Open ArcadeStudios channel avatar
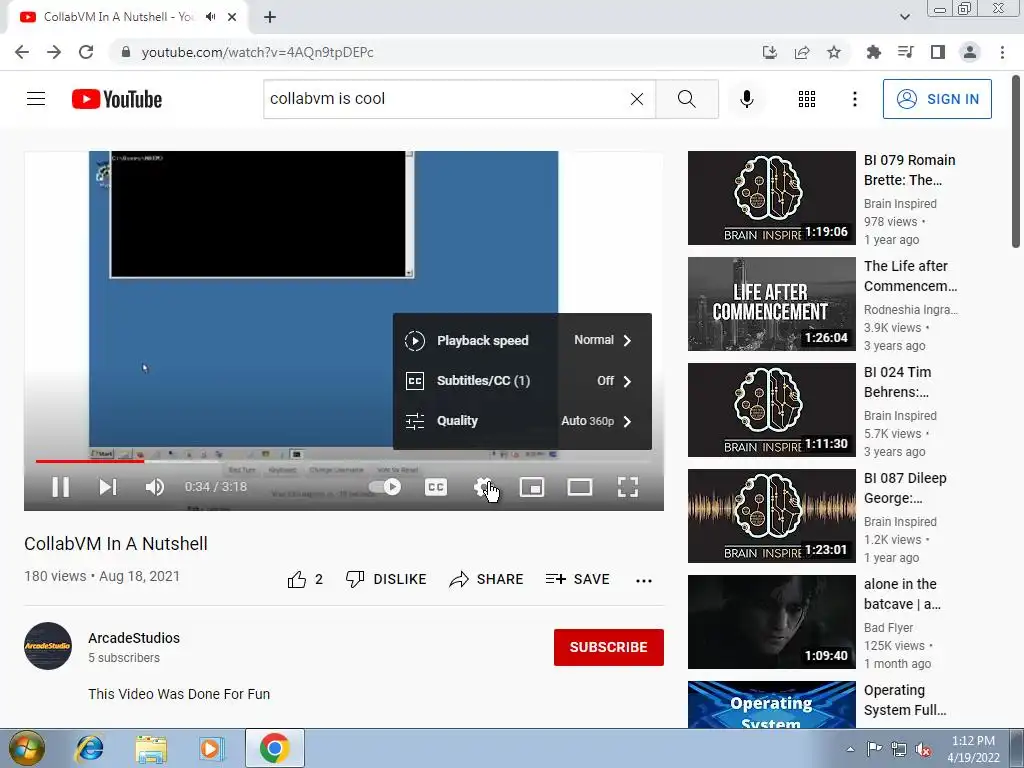The image size is (1024, 768). 48,646
